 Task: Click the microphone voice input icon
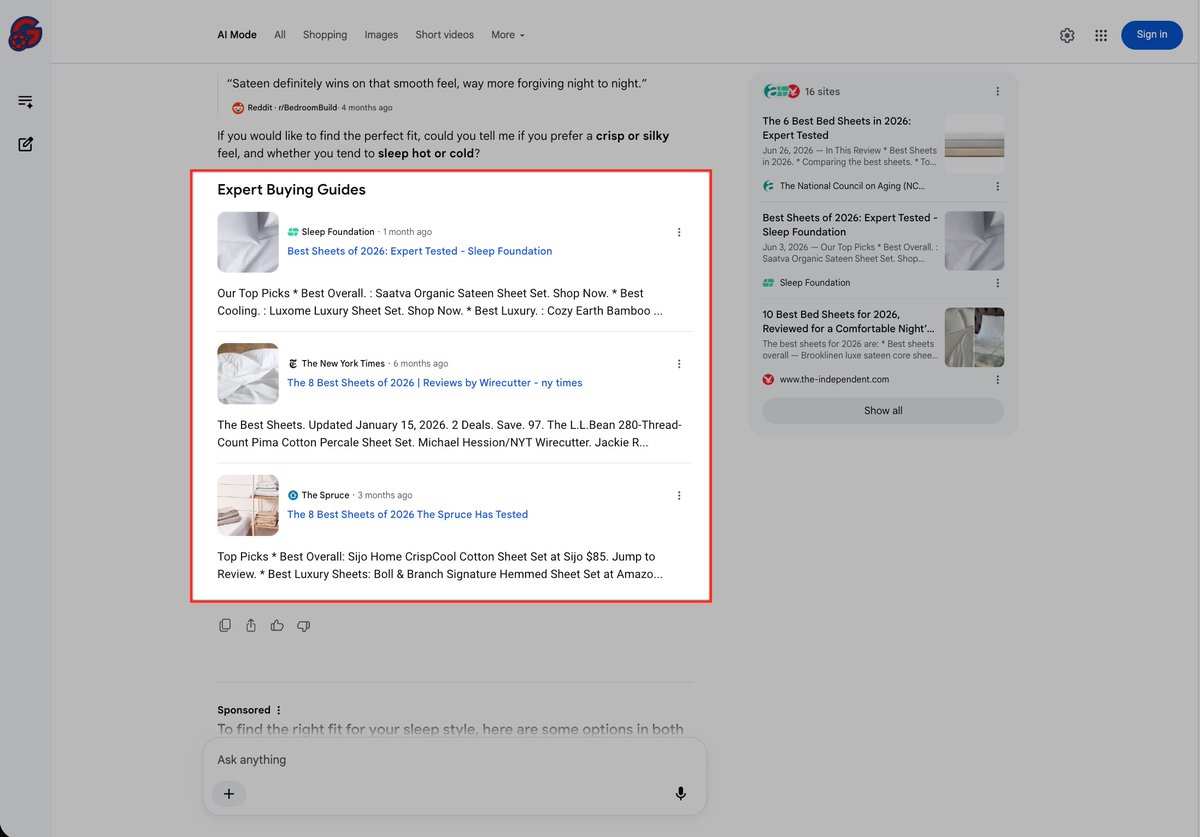point(681,794)
